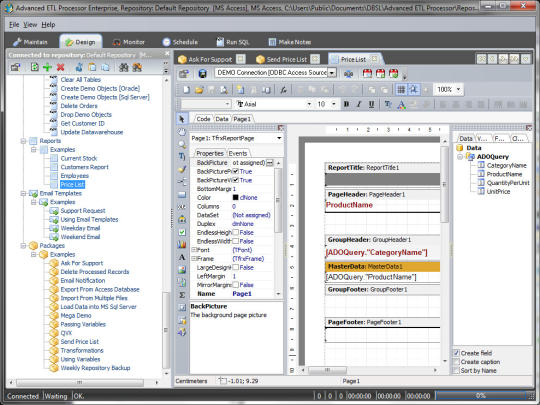Select MasterData1 orange band header
This screenshot has height=405, width=540.
[382, 267]
